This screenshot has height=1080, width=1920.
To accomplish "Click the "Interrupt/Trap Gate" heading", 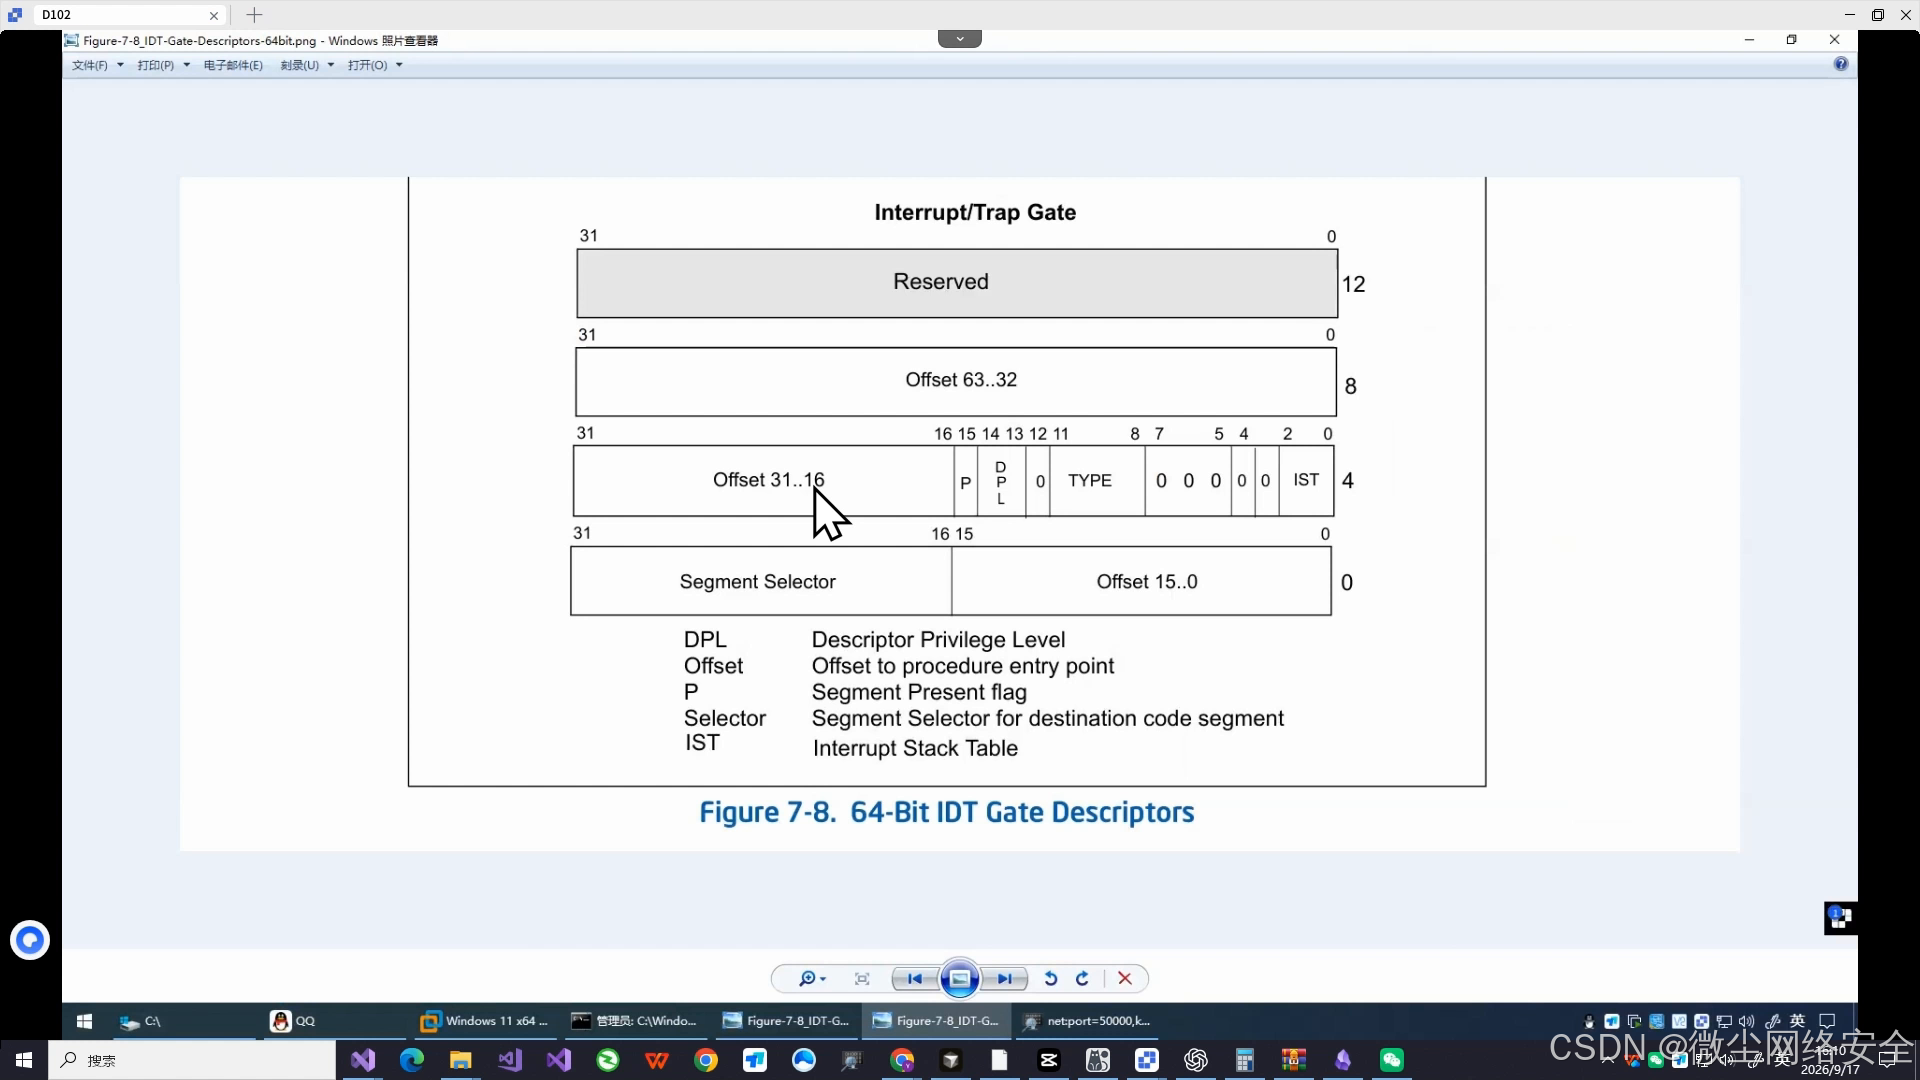I will pos(975,212).
